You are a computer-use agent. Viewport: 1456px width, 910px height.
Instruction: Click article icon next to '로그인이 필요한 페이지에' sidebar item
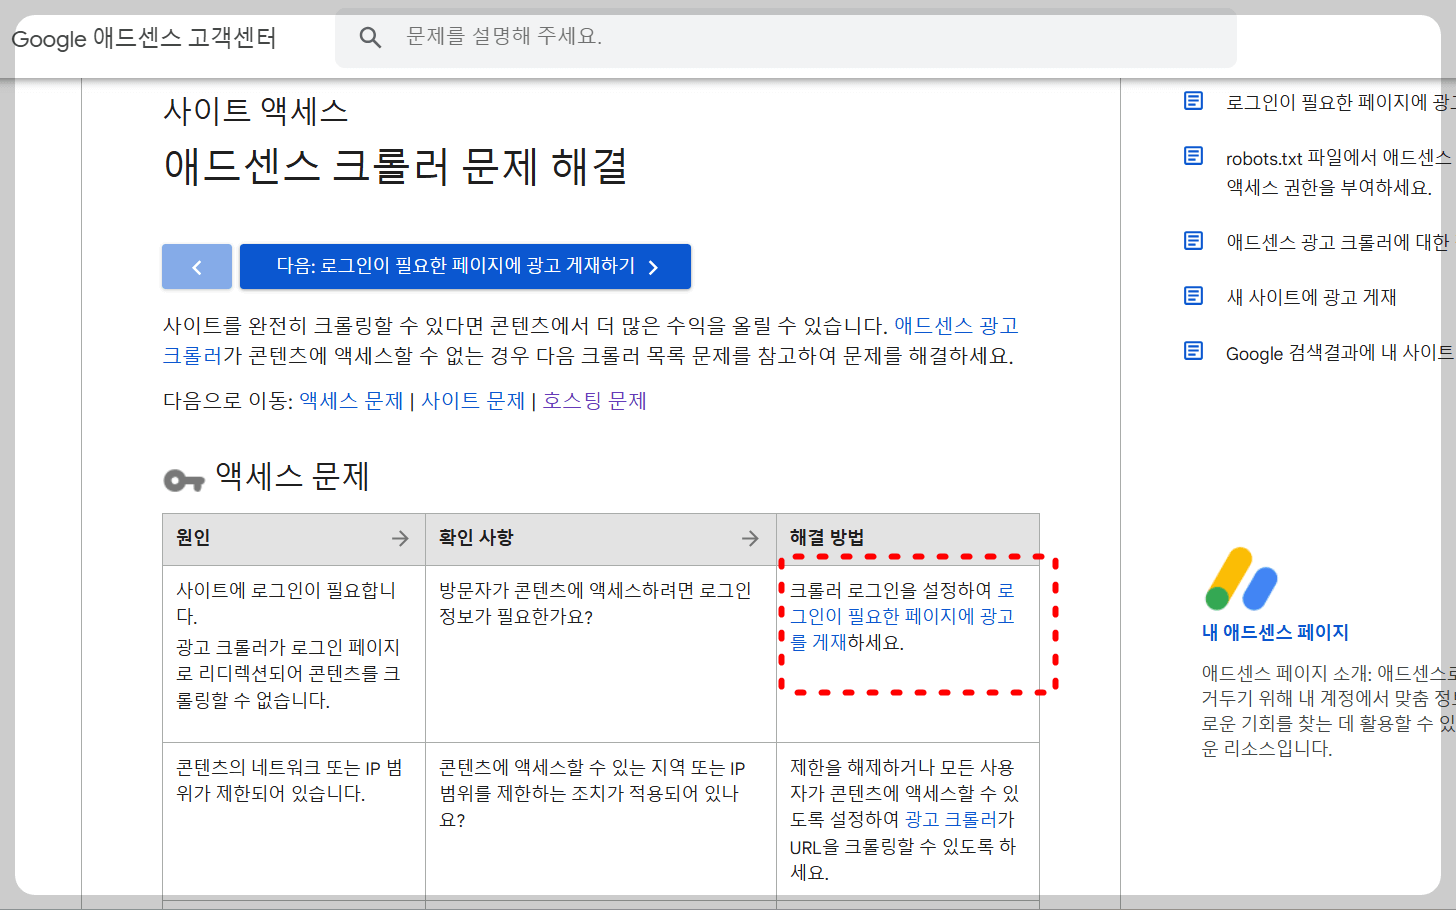(1193, 101)
